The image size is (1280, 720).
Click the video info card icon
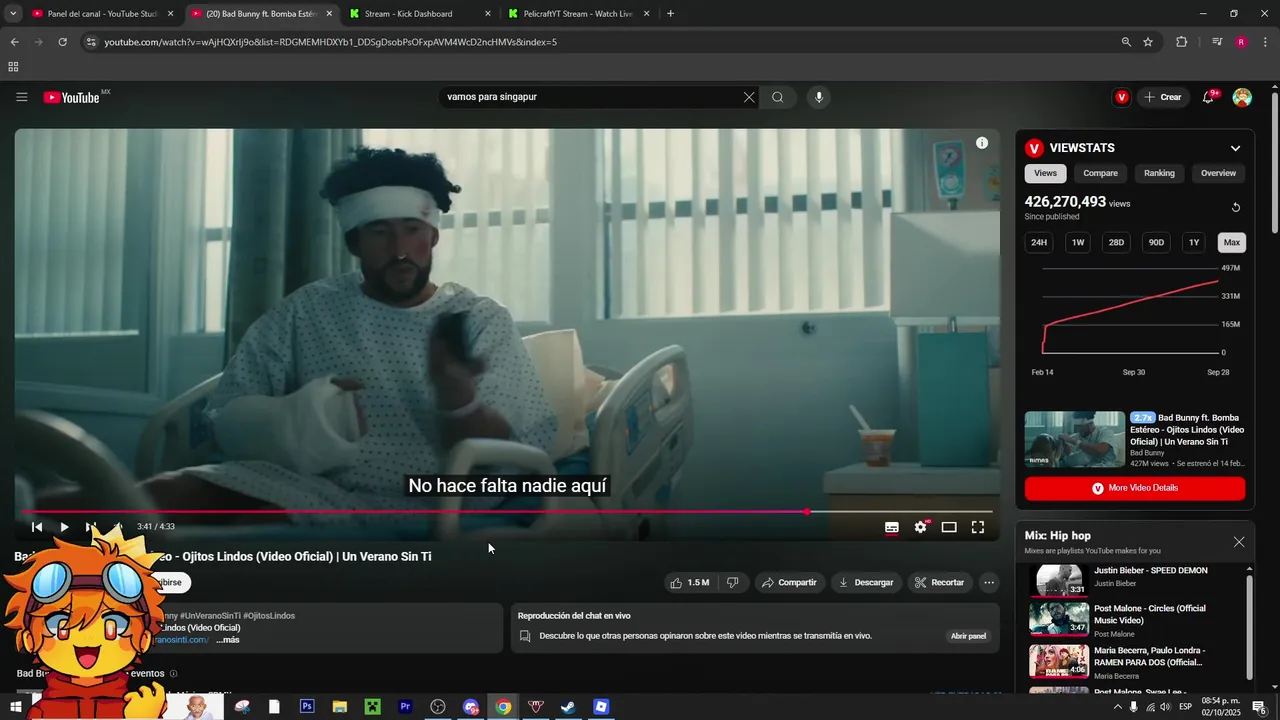(x=982, y=143)
